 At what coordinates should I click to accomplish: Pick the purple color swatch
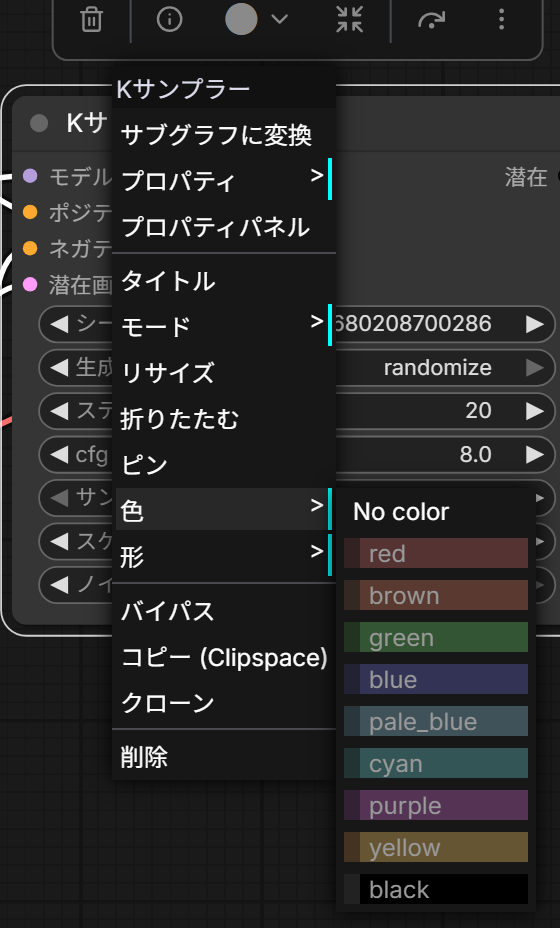pyautogui.click(x=436, y=805)
